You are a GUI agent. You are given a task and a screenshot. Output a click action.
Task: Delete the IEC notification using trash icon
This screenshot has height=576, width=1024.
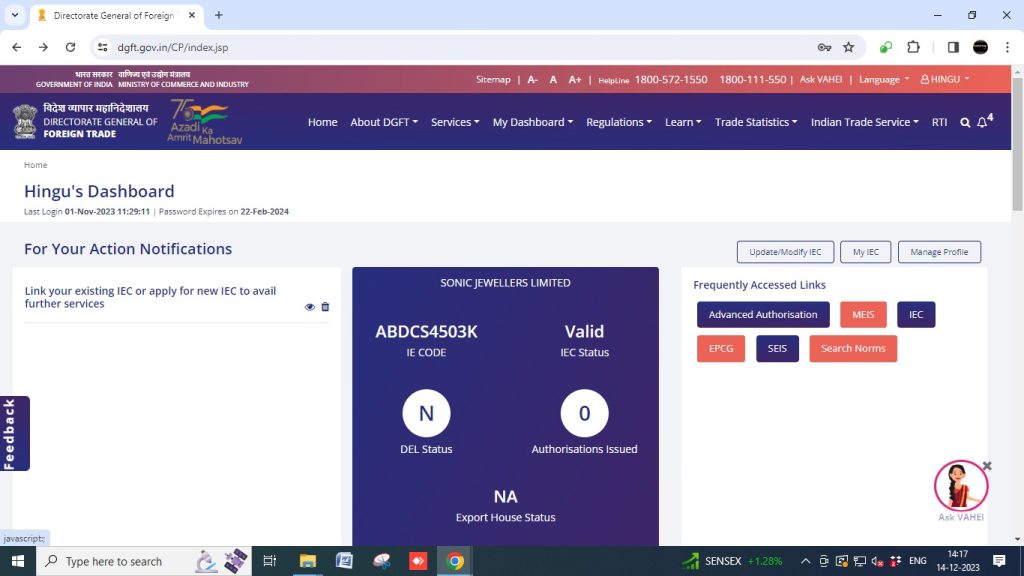tap(325, 307)
